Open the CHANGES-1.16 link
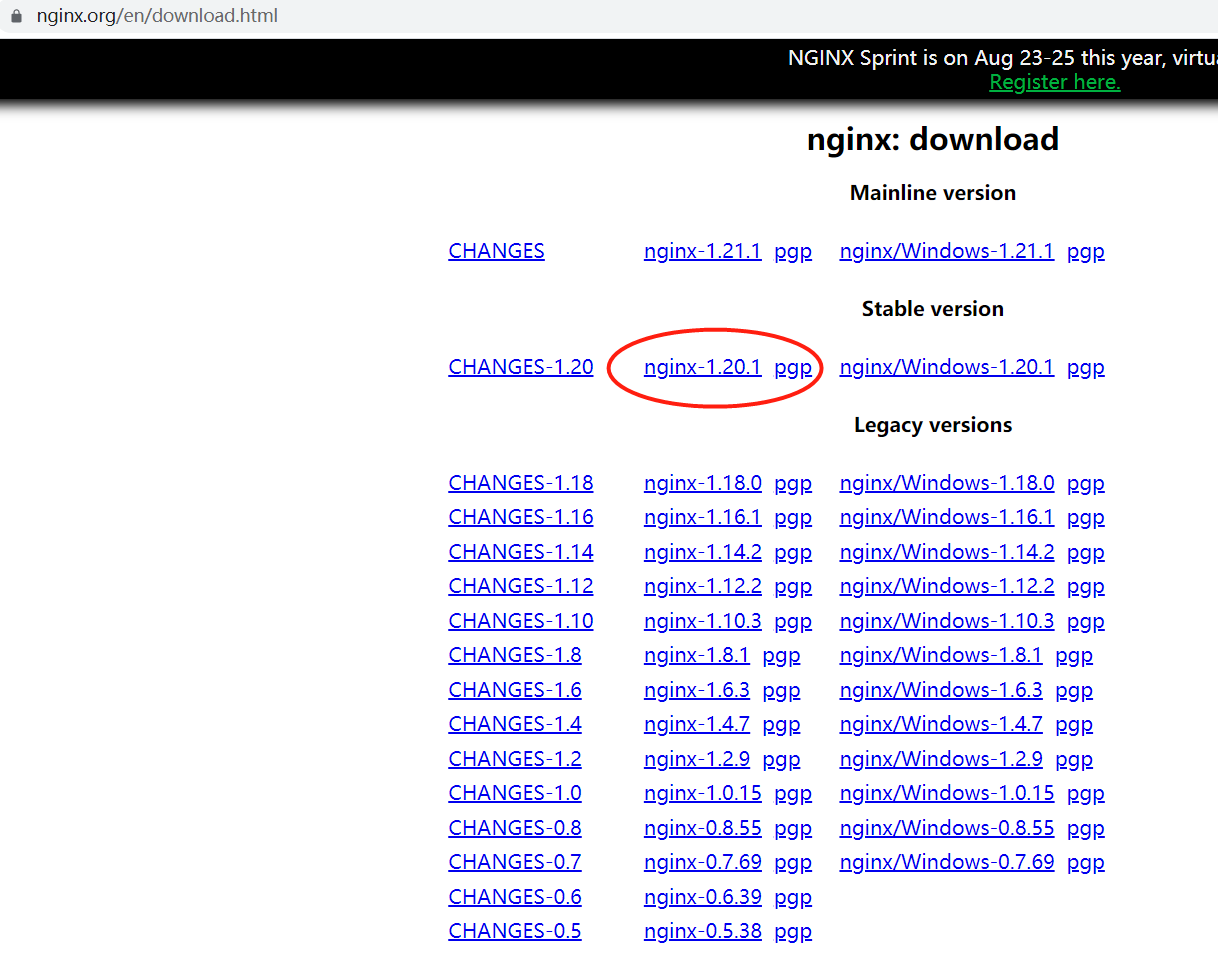 [x=521, y=517]
